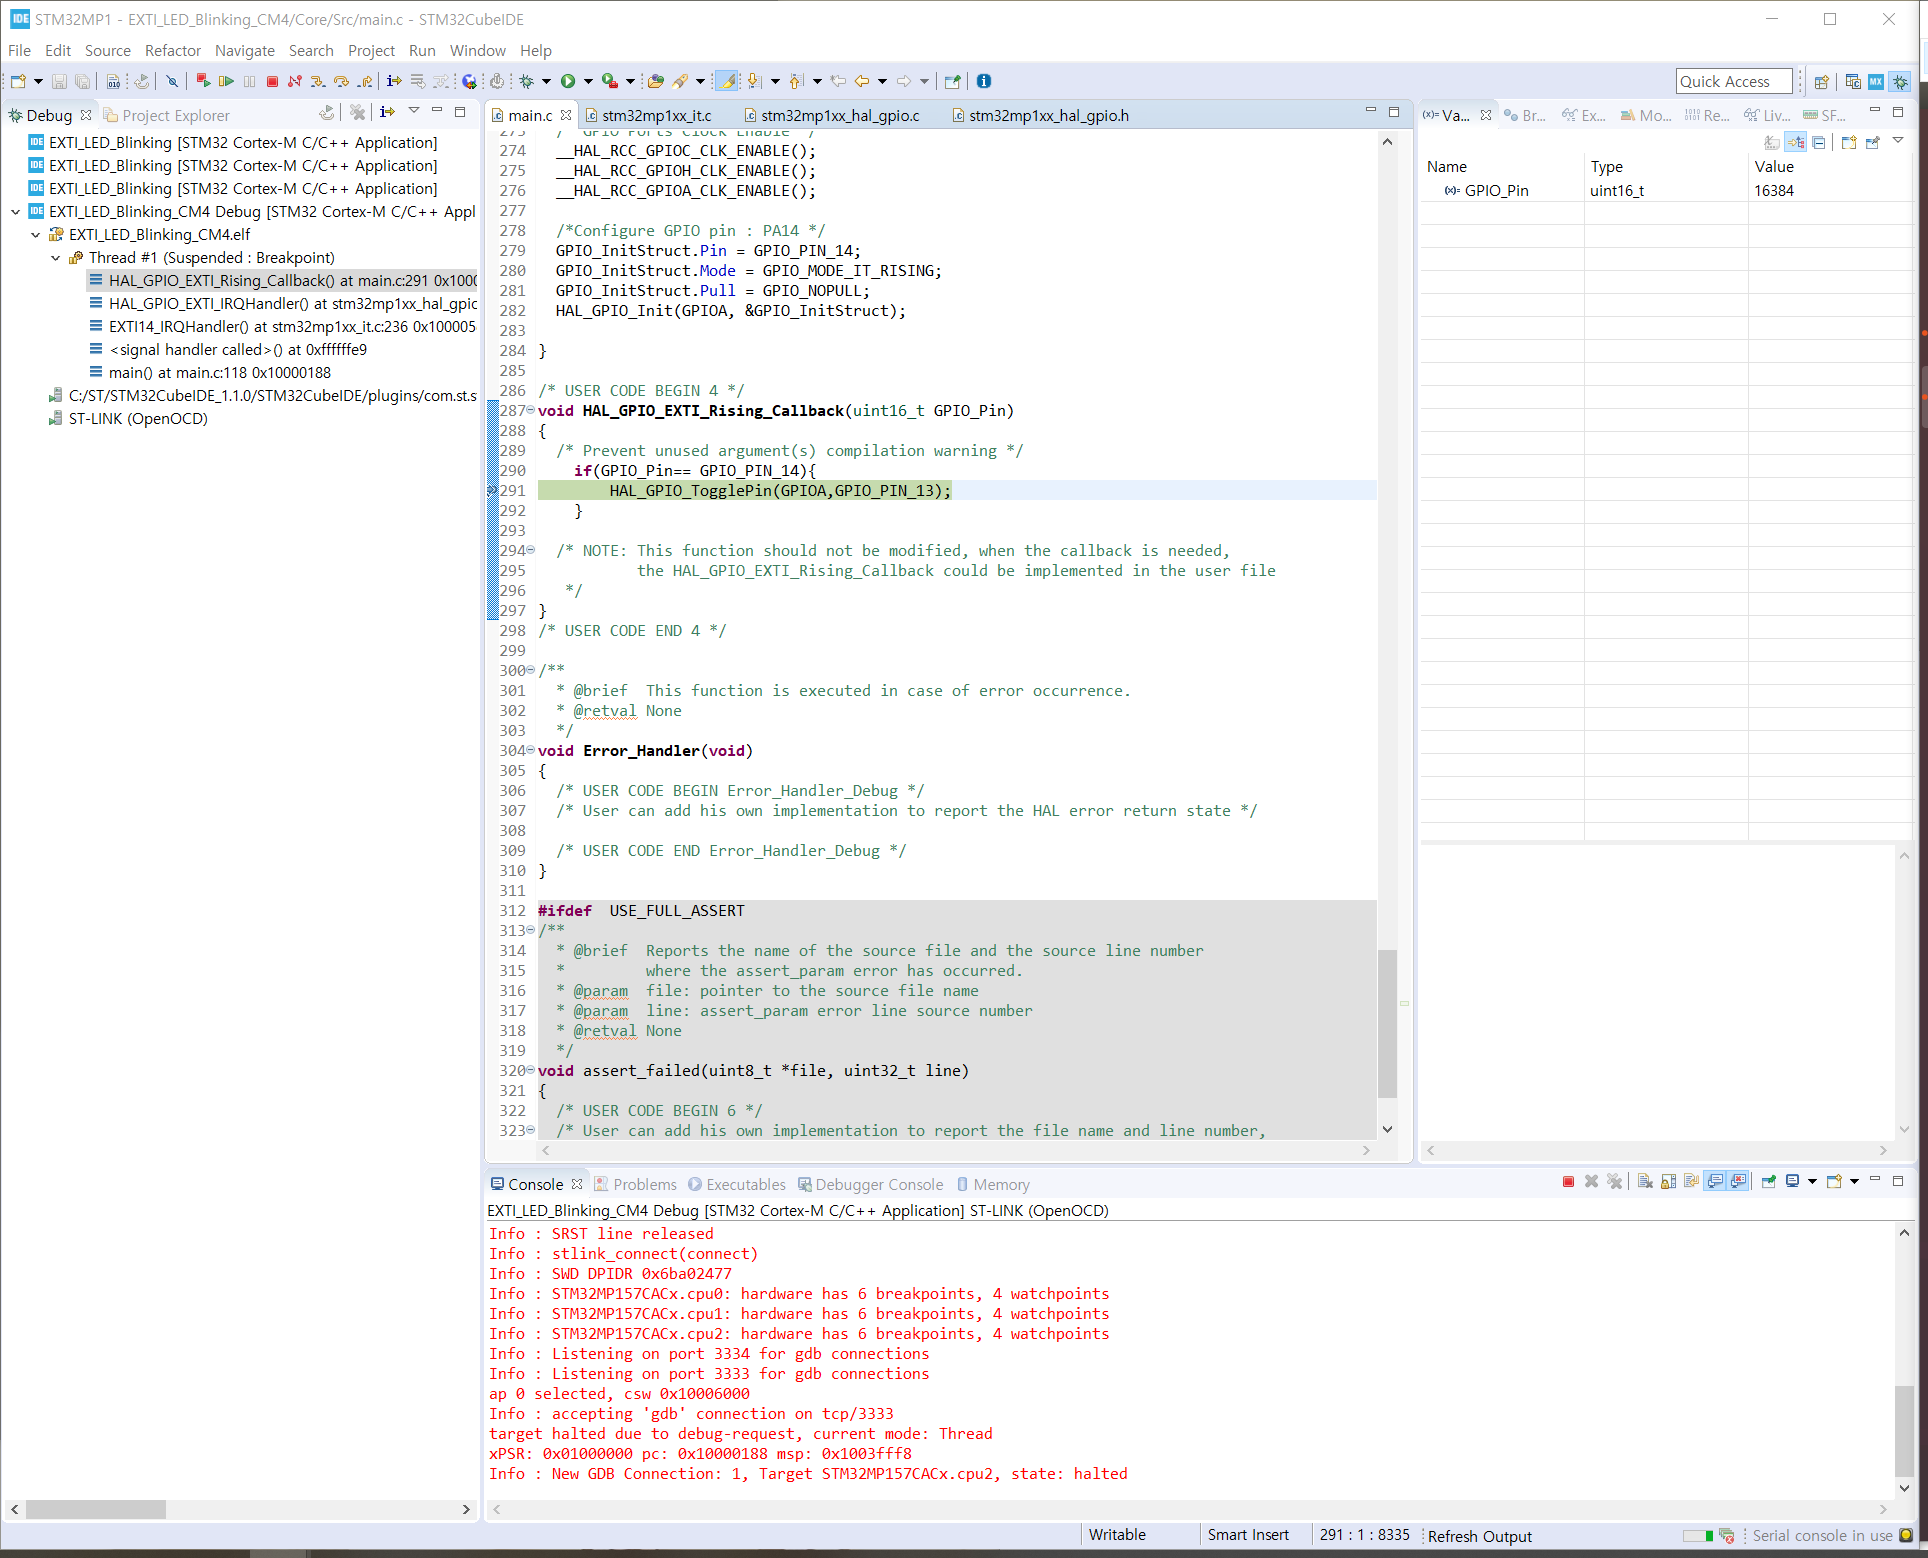Viewport: 1928px width, 1558px height.
Task: Click Collapse All in Variables view
Action: click(x=1819, y=143)
